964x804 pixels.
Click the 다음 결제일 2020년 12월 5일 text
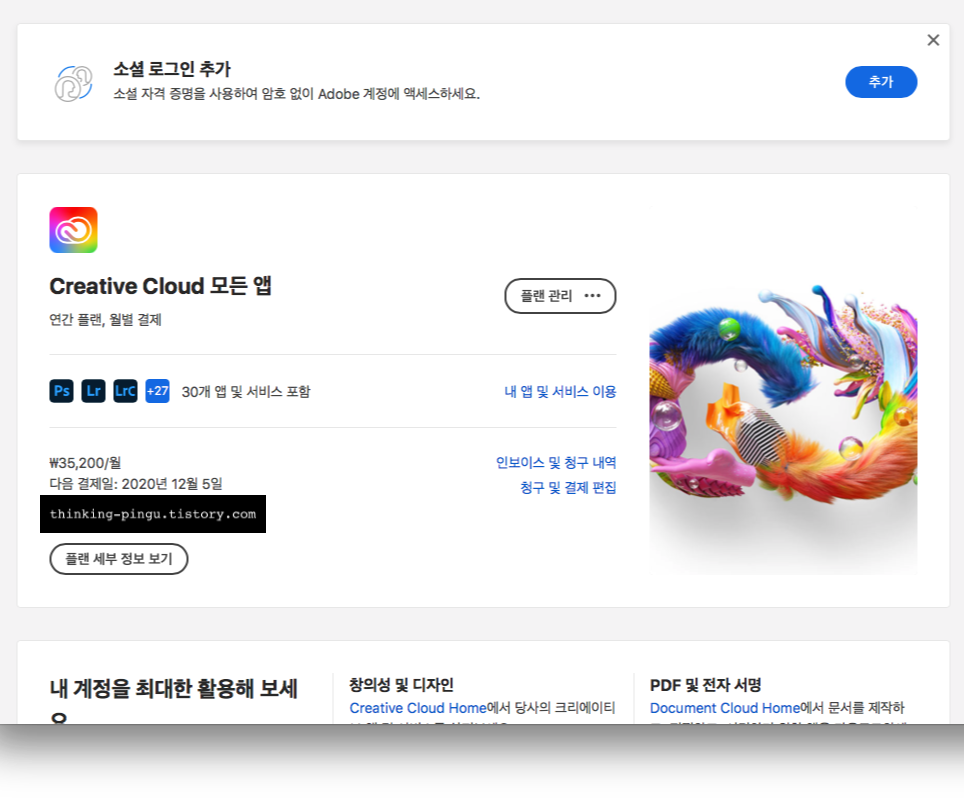coord(136,484)
